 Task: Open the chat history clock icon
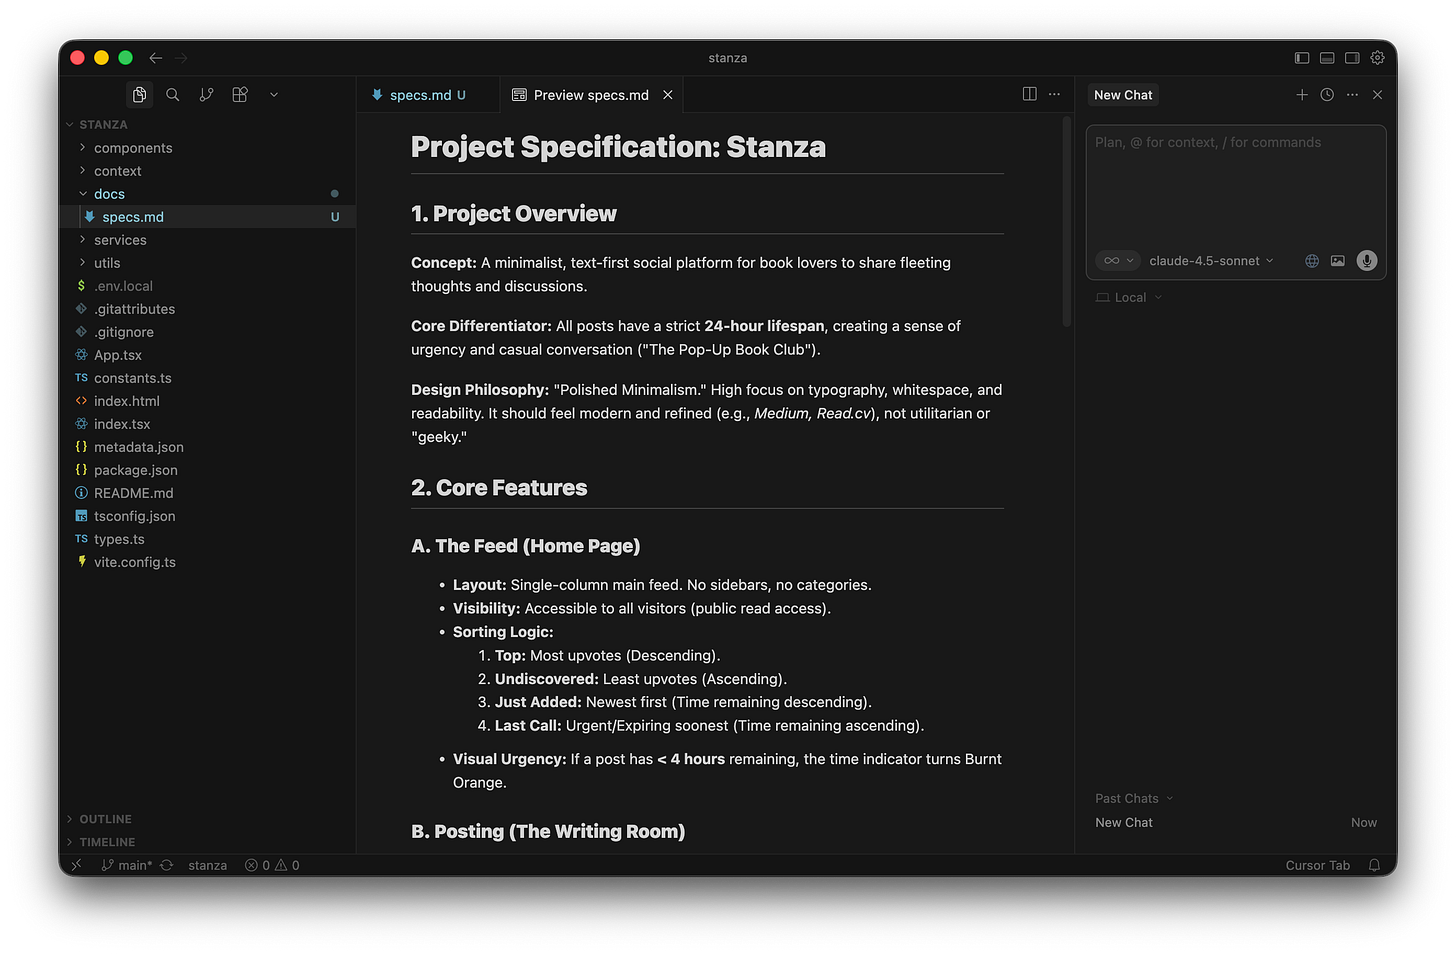1327,94
